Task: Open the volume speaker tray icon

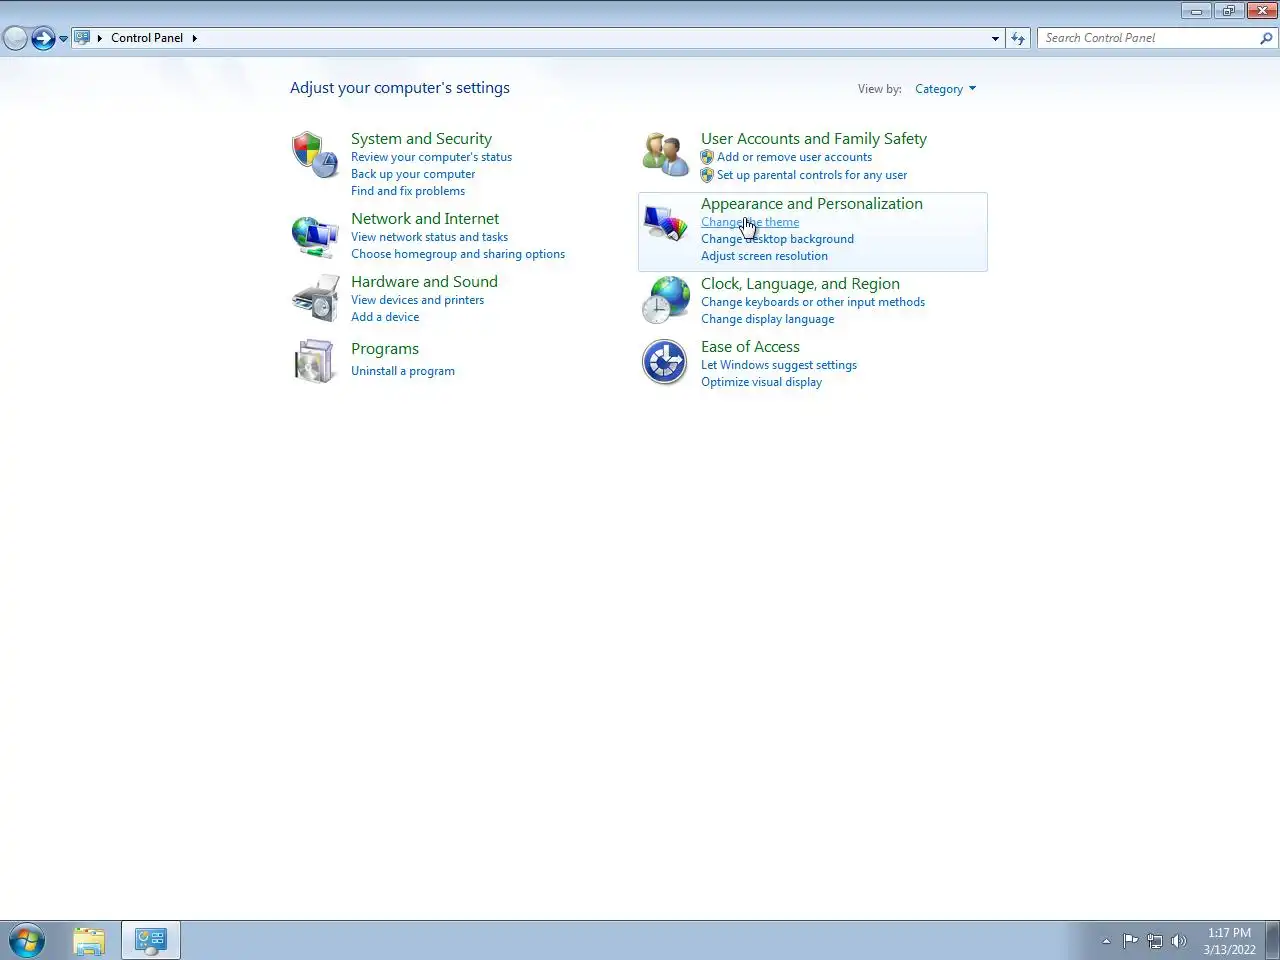Action: tap(1179, 940)
